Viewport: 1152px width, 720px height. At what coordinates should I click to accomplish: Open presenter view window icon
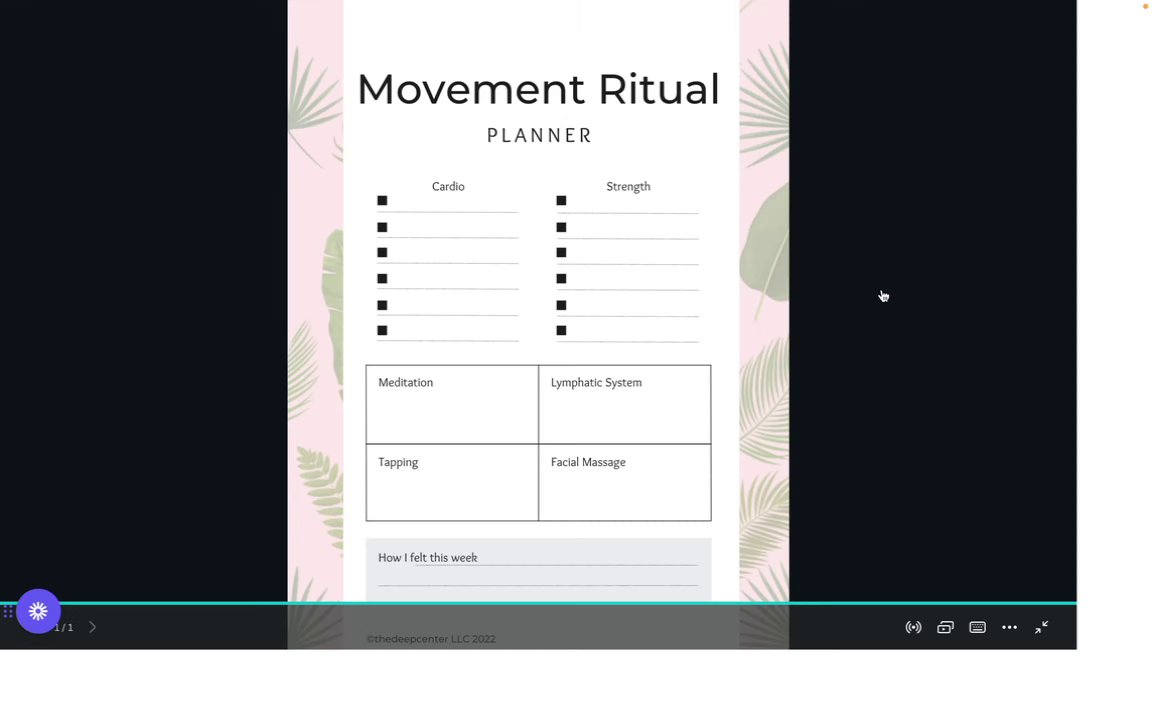(946, 627)
